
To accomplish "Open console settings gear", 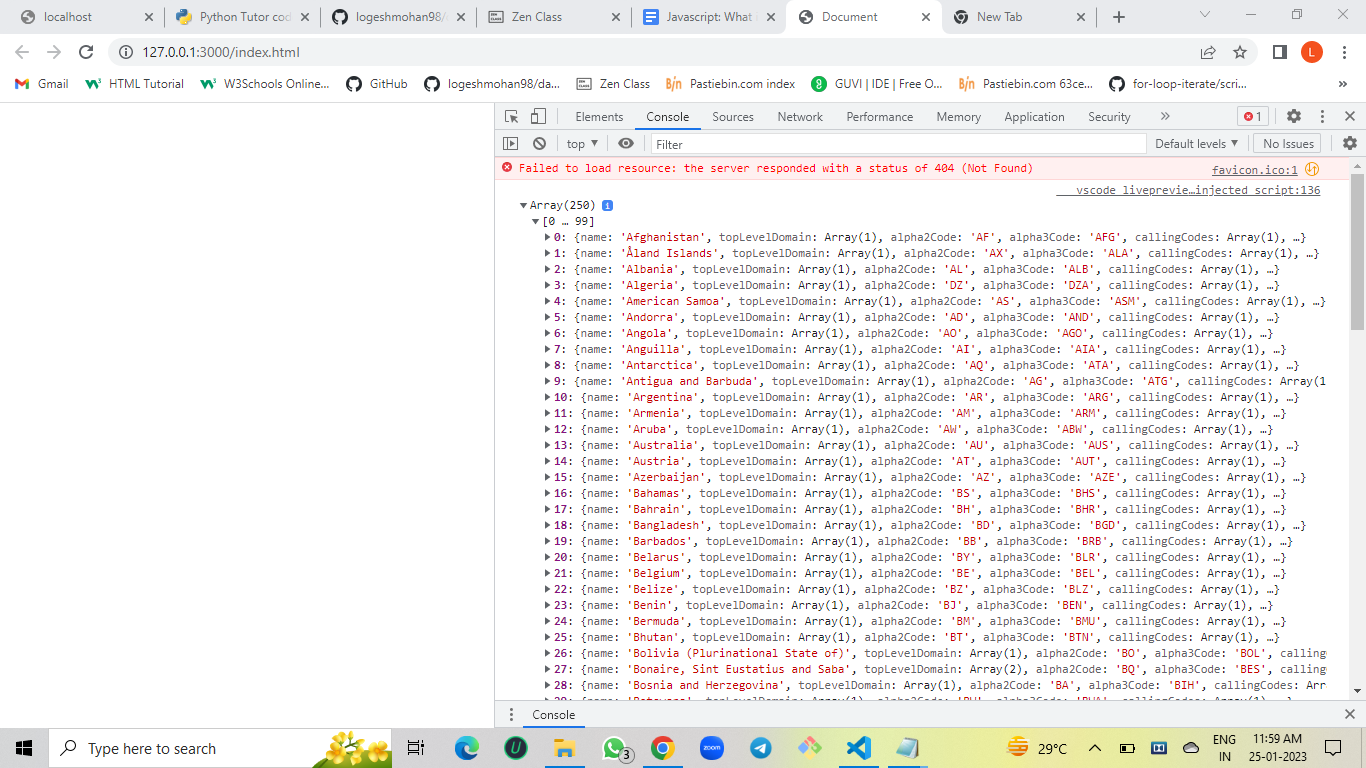I will pyautogui.click(x=1349, y=143).
